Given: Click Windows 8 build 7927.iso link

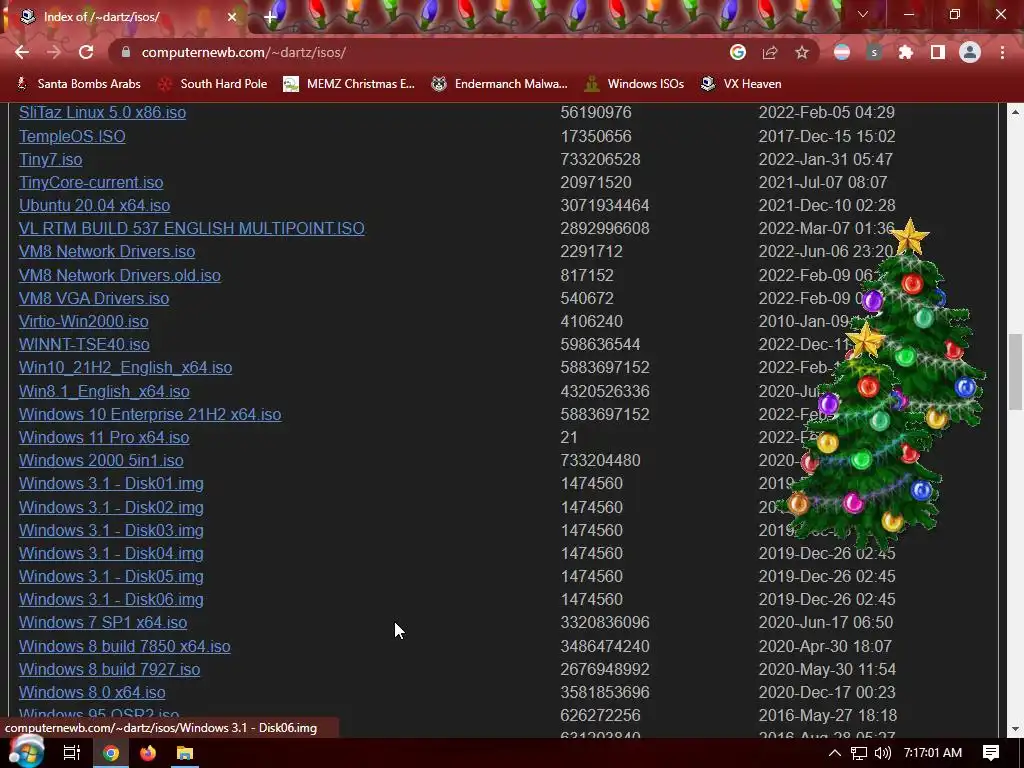Looking at the screenshot, I should [x=110, y=669].
